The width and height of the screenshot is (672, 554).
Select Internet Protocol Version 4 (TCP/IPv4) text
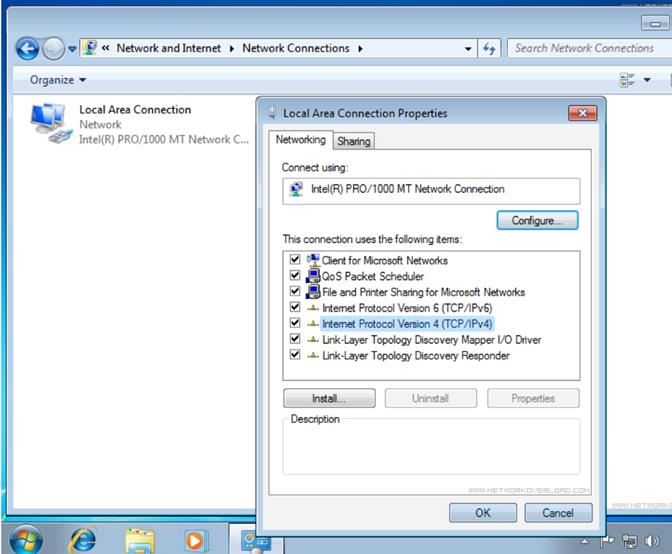(407, 324)
